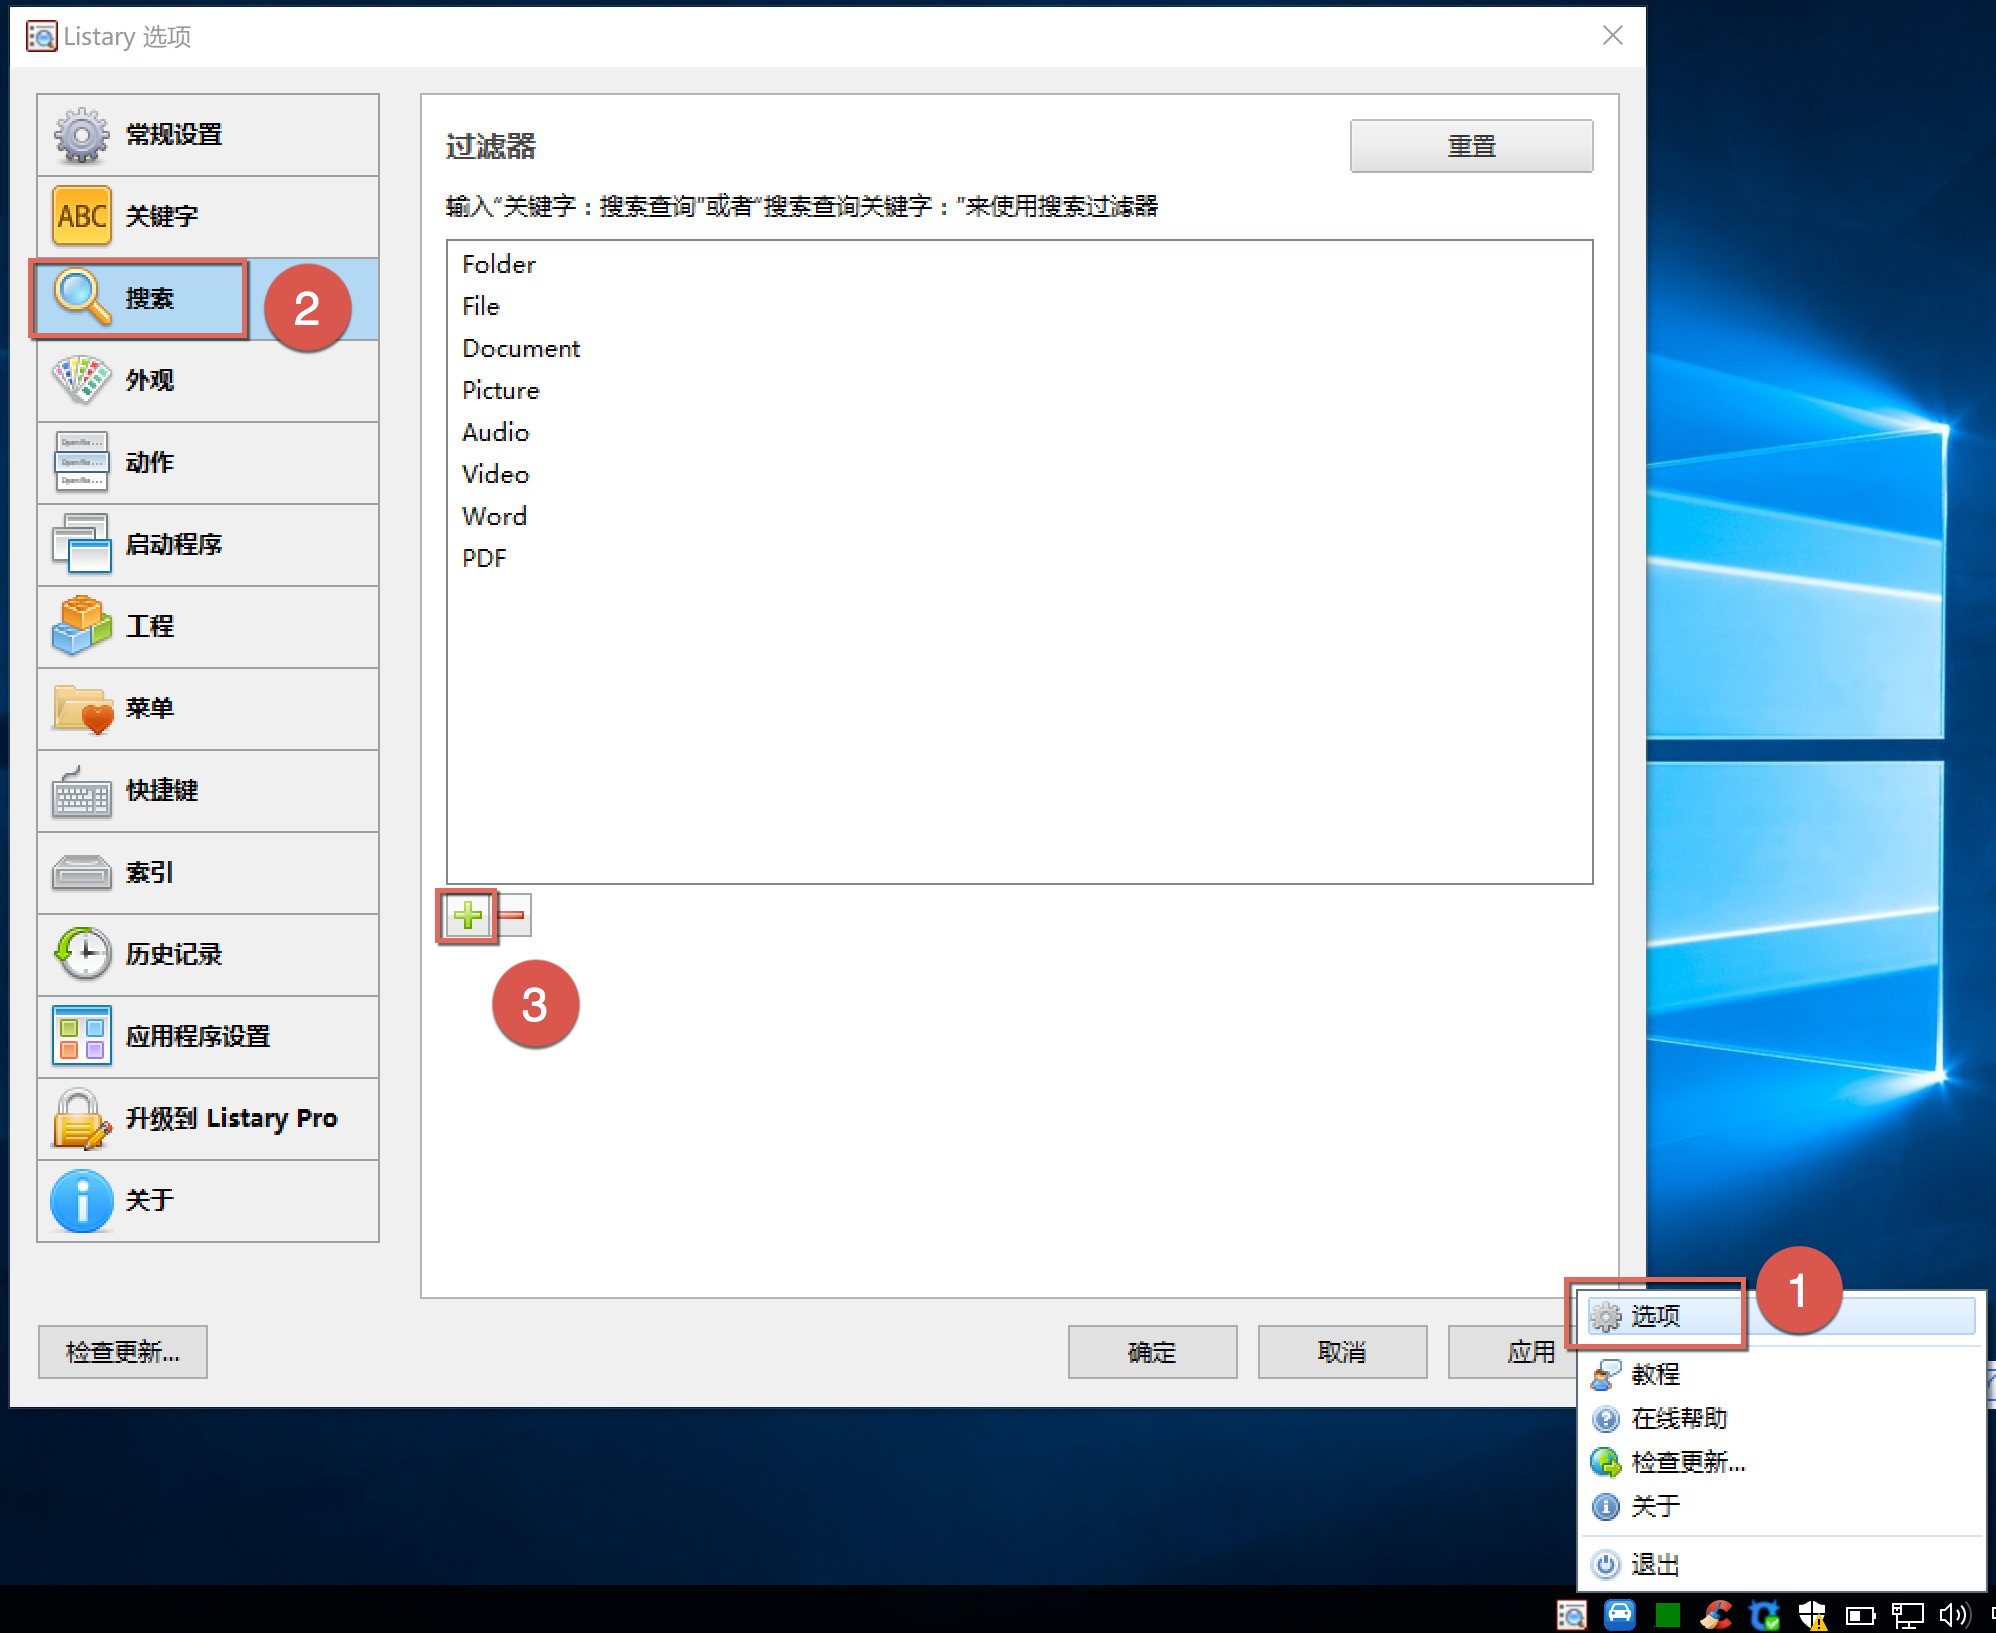Click the Windows Defender shield tray icon
This screenshot has width=1996, height=1633.
click(1812, 1615)
